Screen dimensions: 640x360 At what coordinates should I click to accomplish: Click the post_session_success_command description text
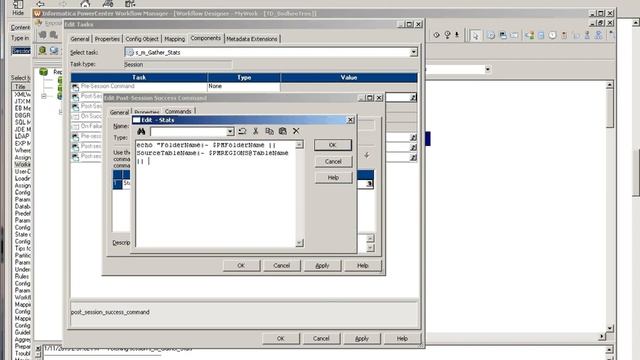tap(110, 312)
